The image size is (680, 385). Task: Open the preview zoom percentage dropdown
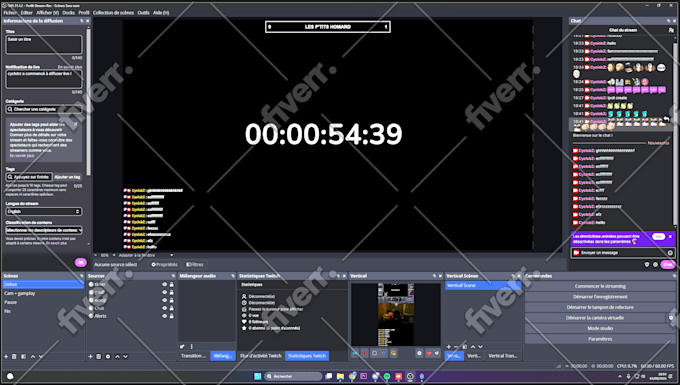pyautogui.click(x=105, y=255)
